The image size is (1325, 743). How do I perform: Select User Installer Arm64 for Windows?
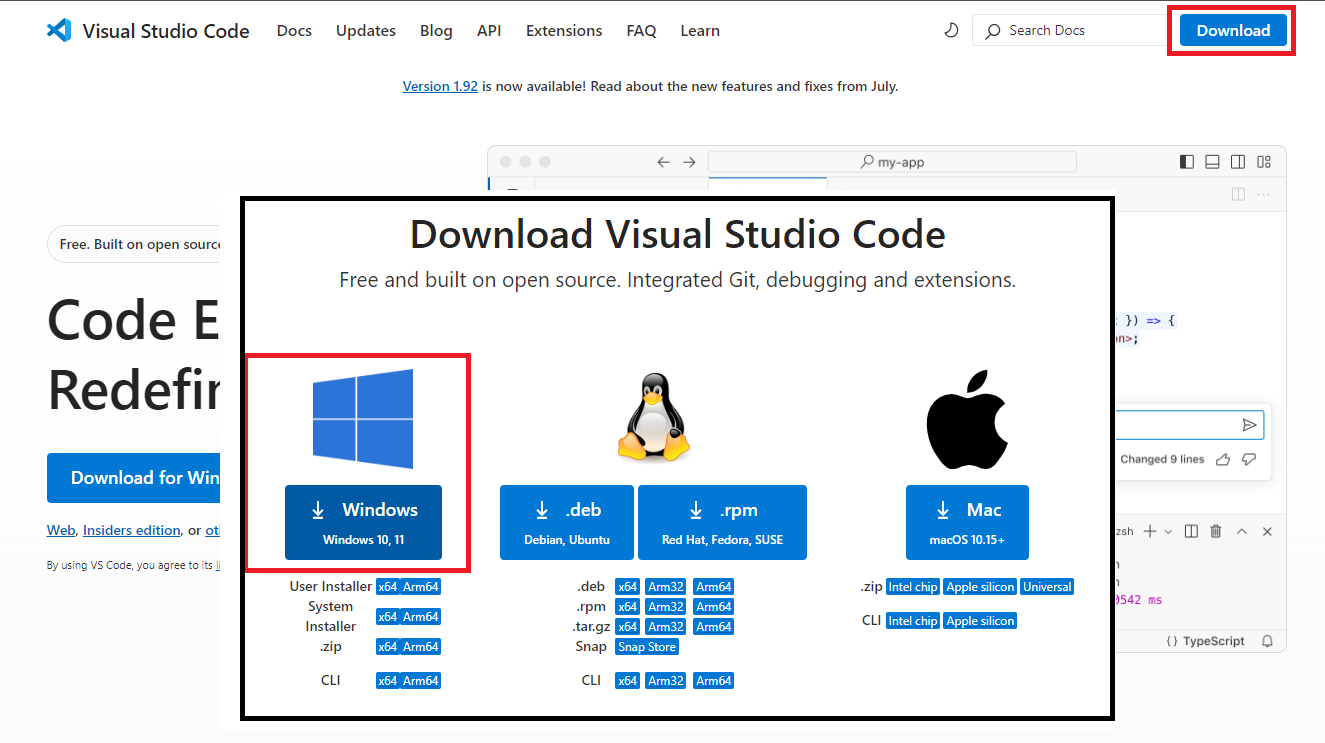421,587
